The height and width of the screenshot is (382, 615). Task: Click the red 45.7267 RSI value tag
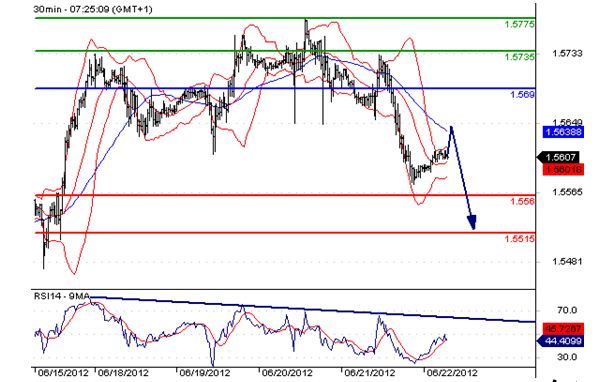[563, 328]
